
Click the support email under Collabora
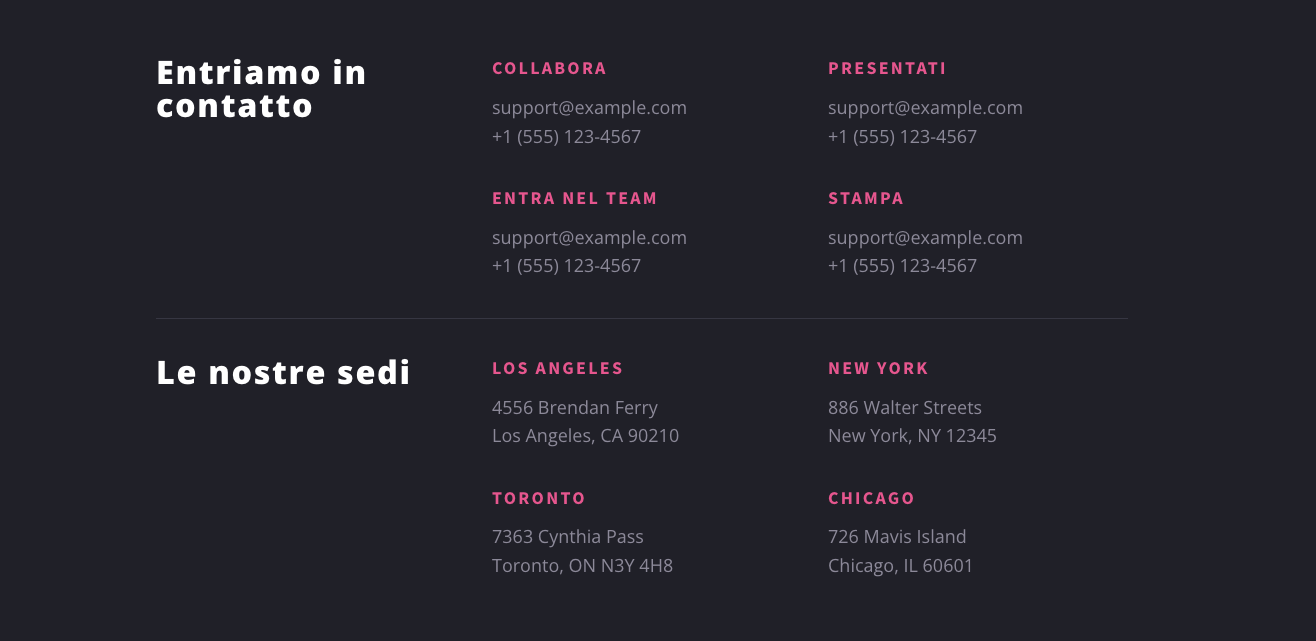pos(589,108)
